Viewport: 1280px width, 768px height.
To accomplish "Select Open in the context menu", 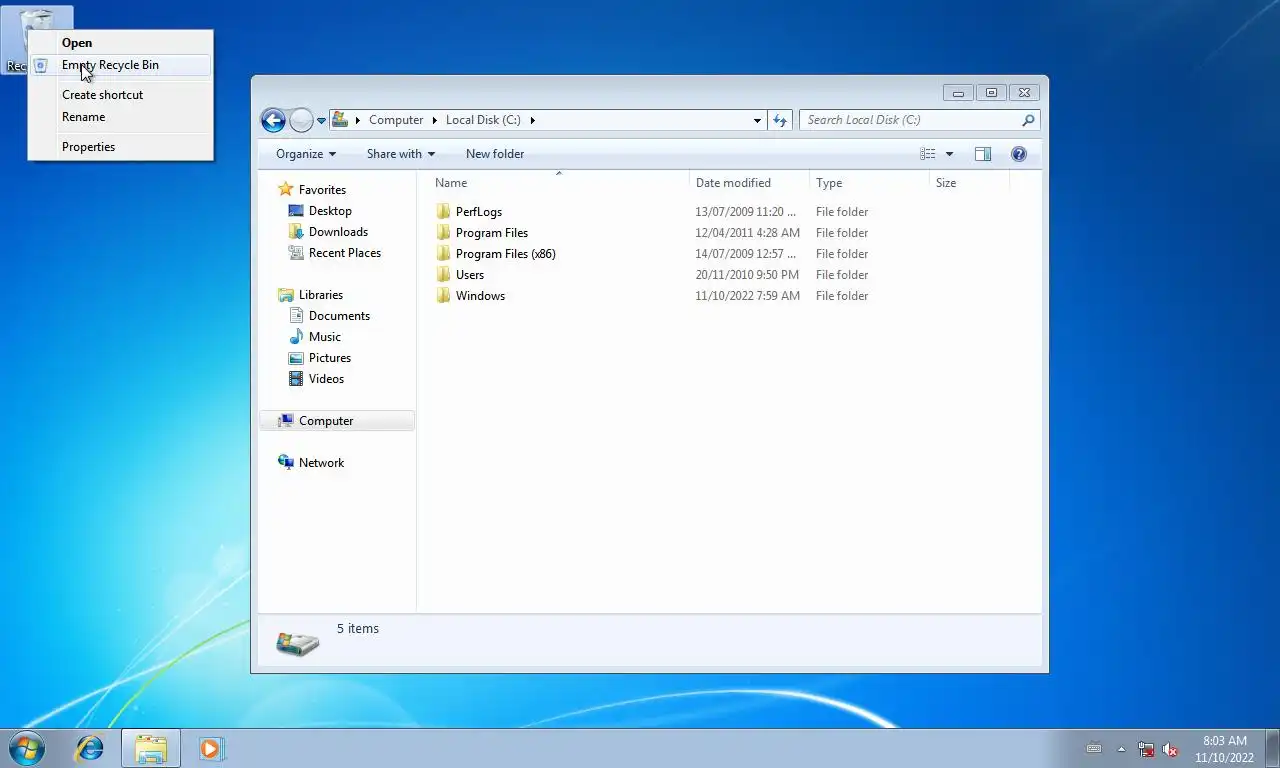I will [120, 43].
